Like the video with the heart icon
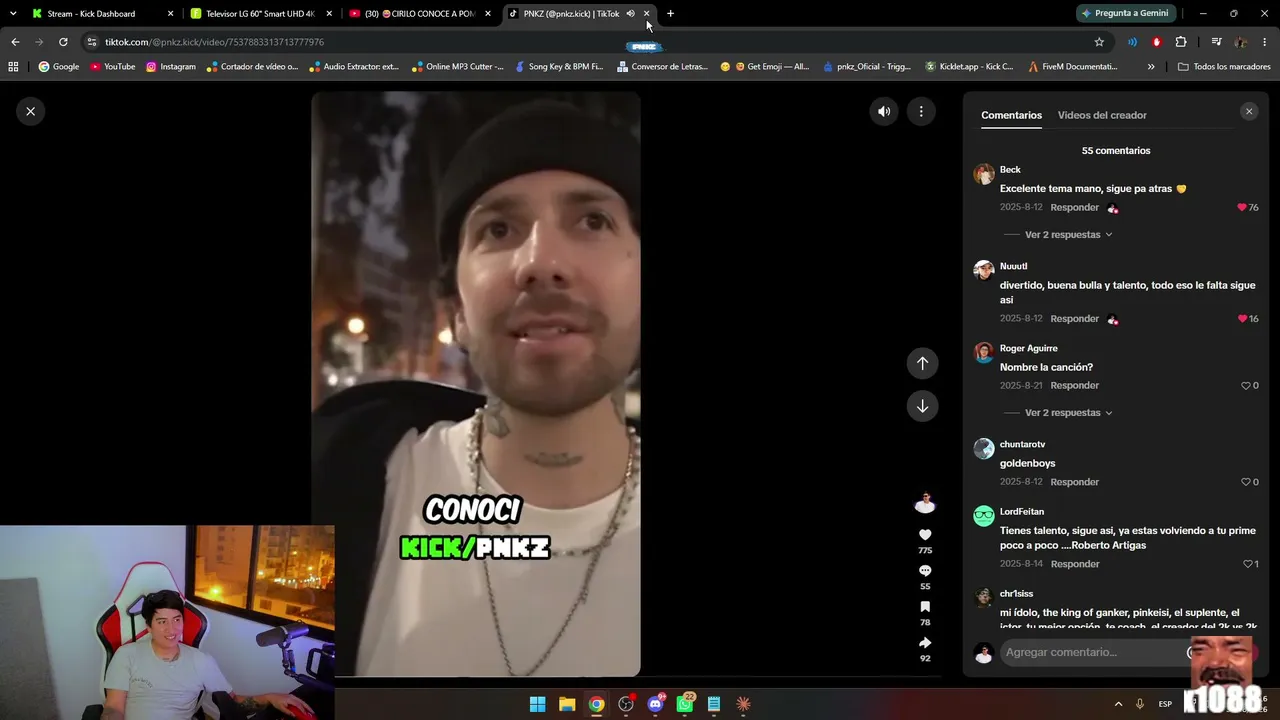The height and width of the screenshot is (720, 1280). (x=925, y=535)
